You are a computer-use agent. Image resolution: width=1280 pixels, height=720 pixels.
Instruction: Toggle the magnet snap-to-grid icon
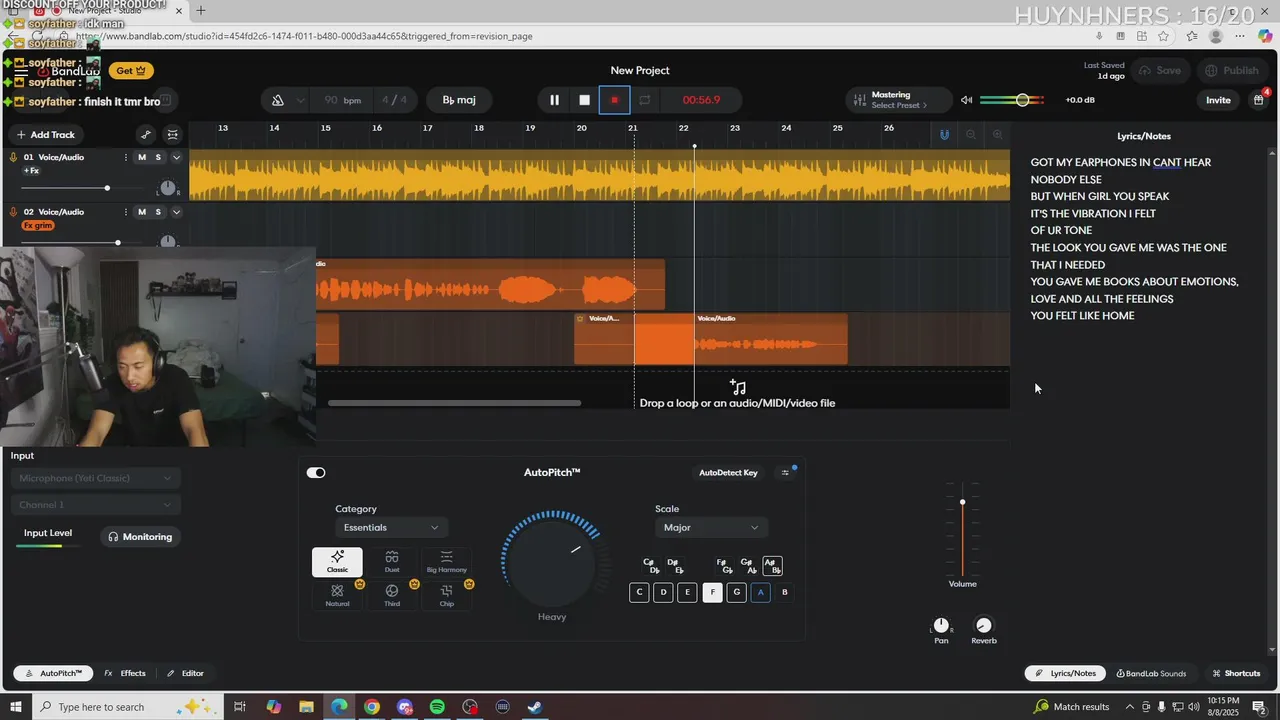point(944,134)
